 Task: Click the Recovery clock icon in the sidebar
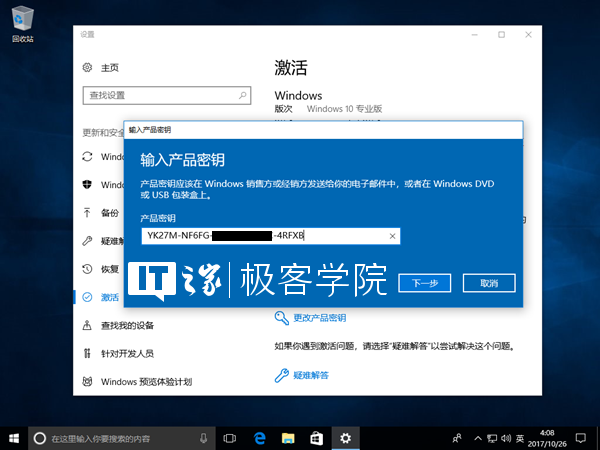(x=87, y=269)
